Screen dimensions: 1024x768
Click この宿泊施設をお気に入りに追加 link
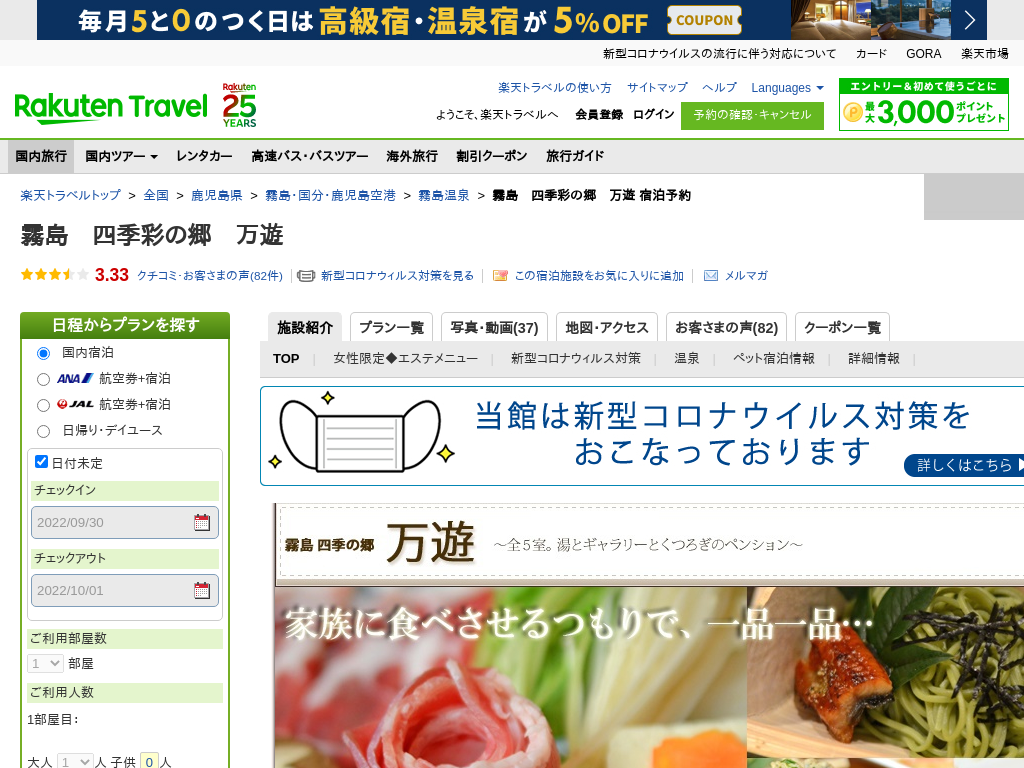[599, 276]
